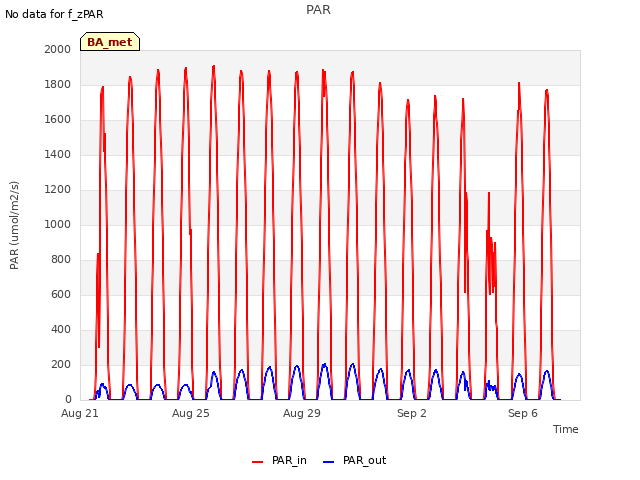Click the Time x-axis title
Image resolution: width=640 pixels, height=480 pixels.
[566, 429]
